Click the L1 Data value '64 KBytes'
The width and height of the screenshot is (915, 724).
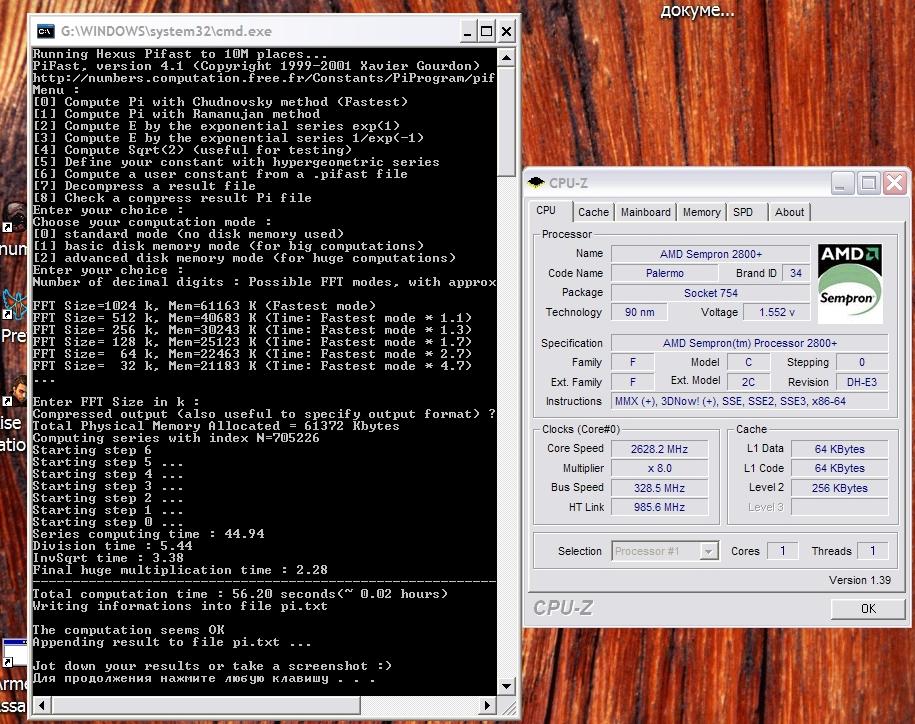pos(839,449)
